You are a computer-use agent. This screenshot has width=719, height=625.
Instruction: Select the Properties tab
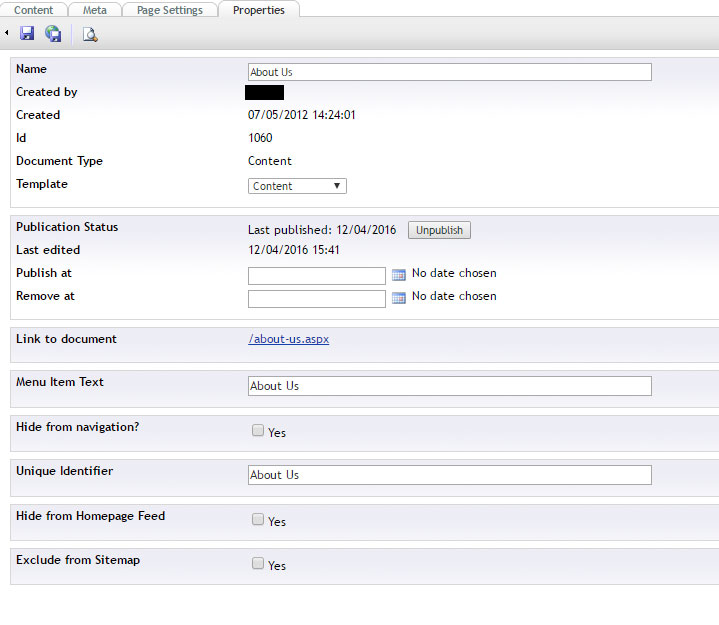coord(259,10)
